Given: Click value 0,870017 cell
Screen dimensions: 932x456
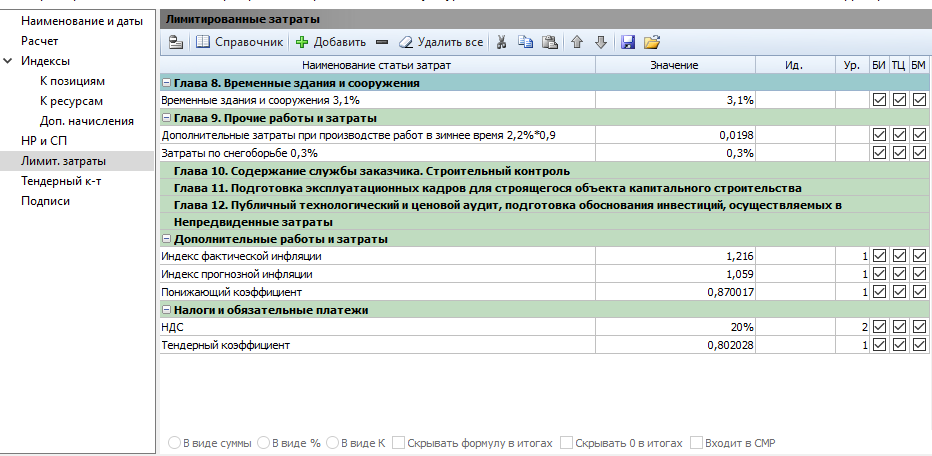Looking at the screenshot, I should coord(675,292).
